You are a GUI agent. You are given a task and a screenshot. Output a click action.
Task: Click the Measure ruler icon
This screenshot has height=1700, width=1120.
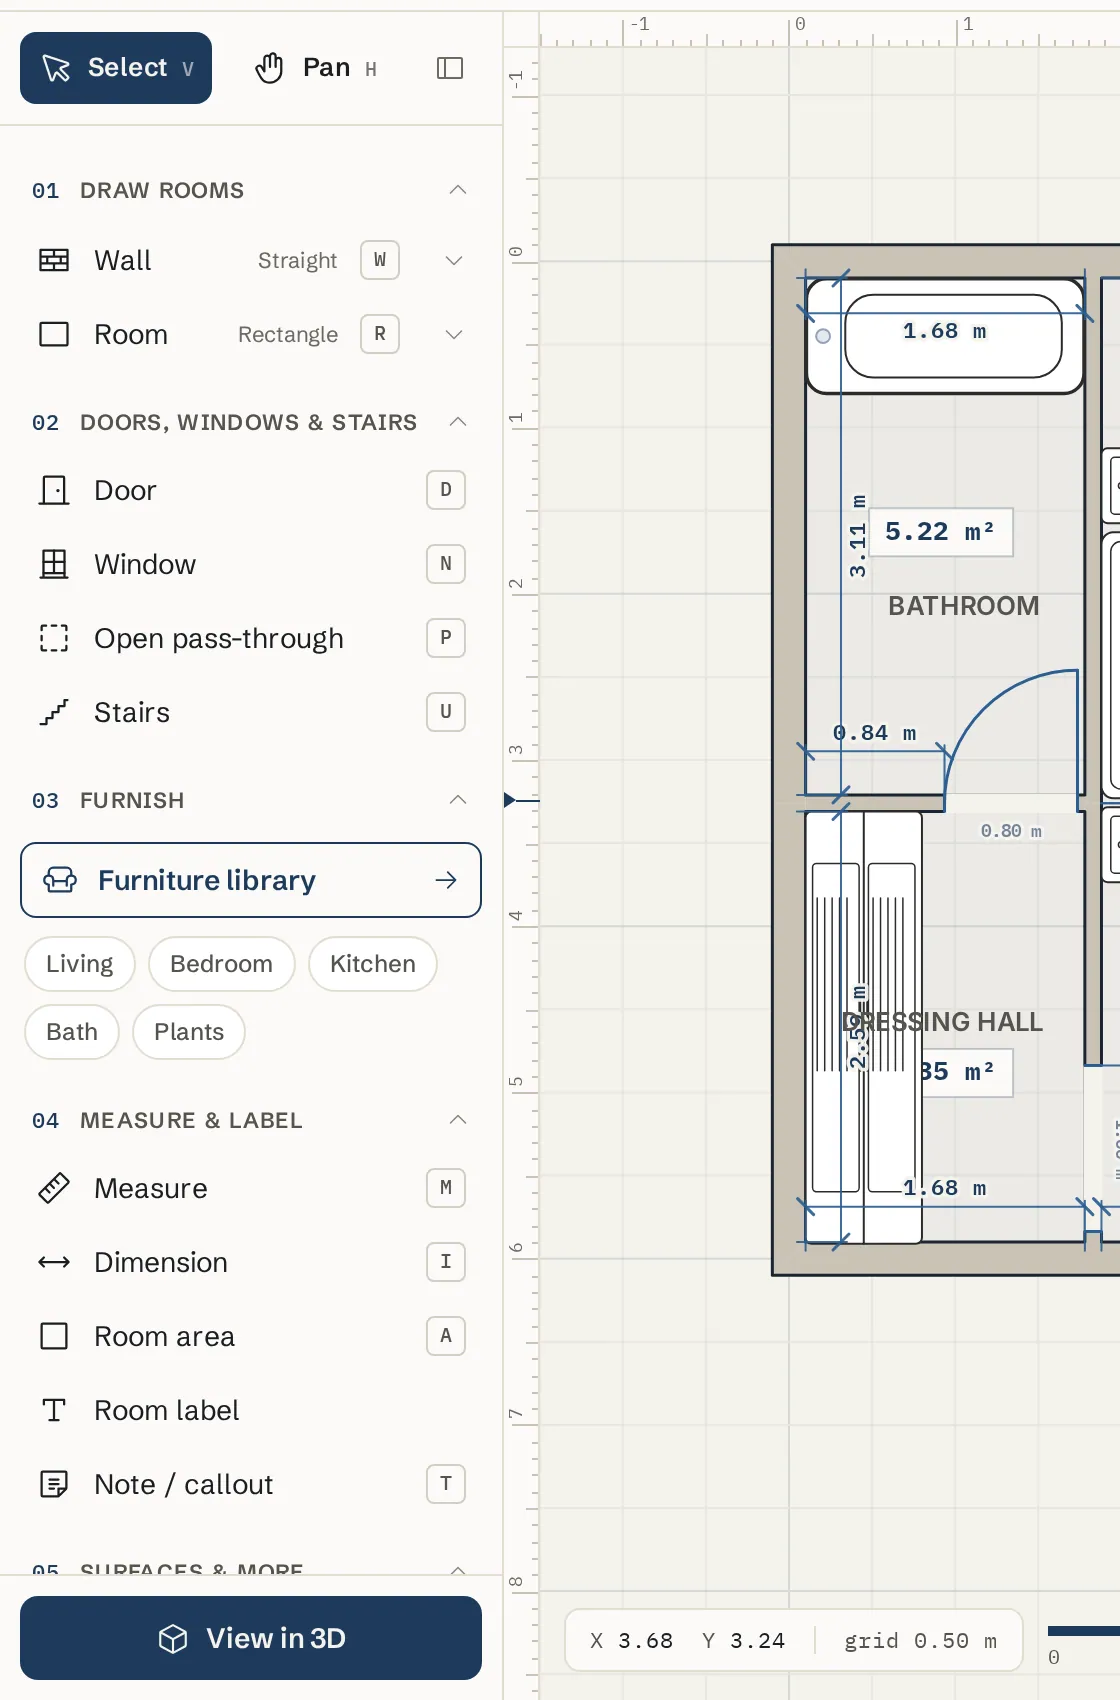pos(54,1188)
